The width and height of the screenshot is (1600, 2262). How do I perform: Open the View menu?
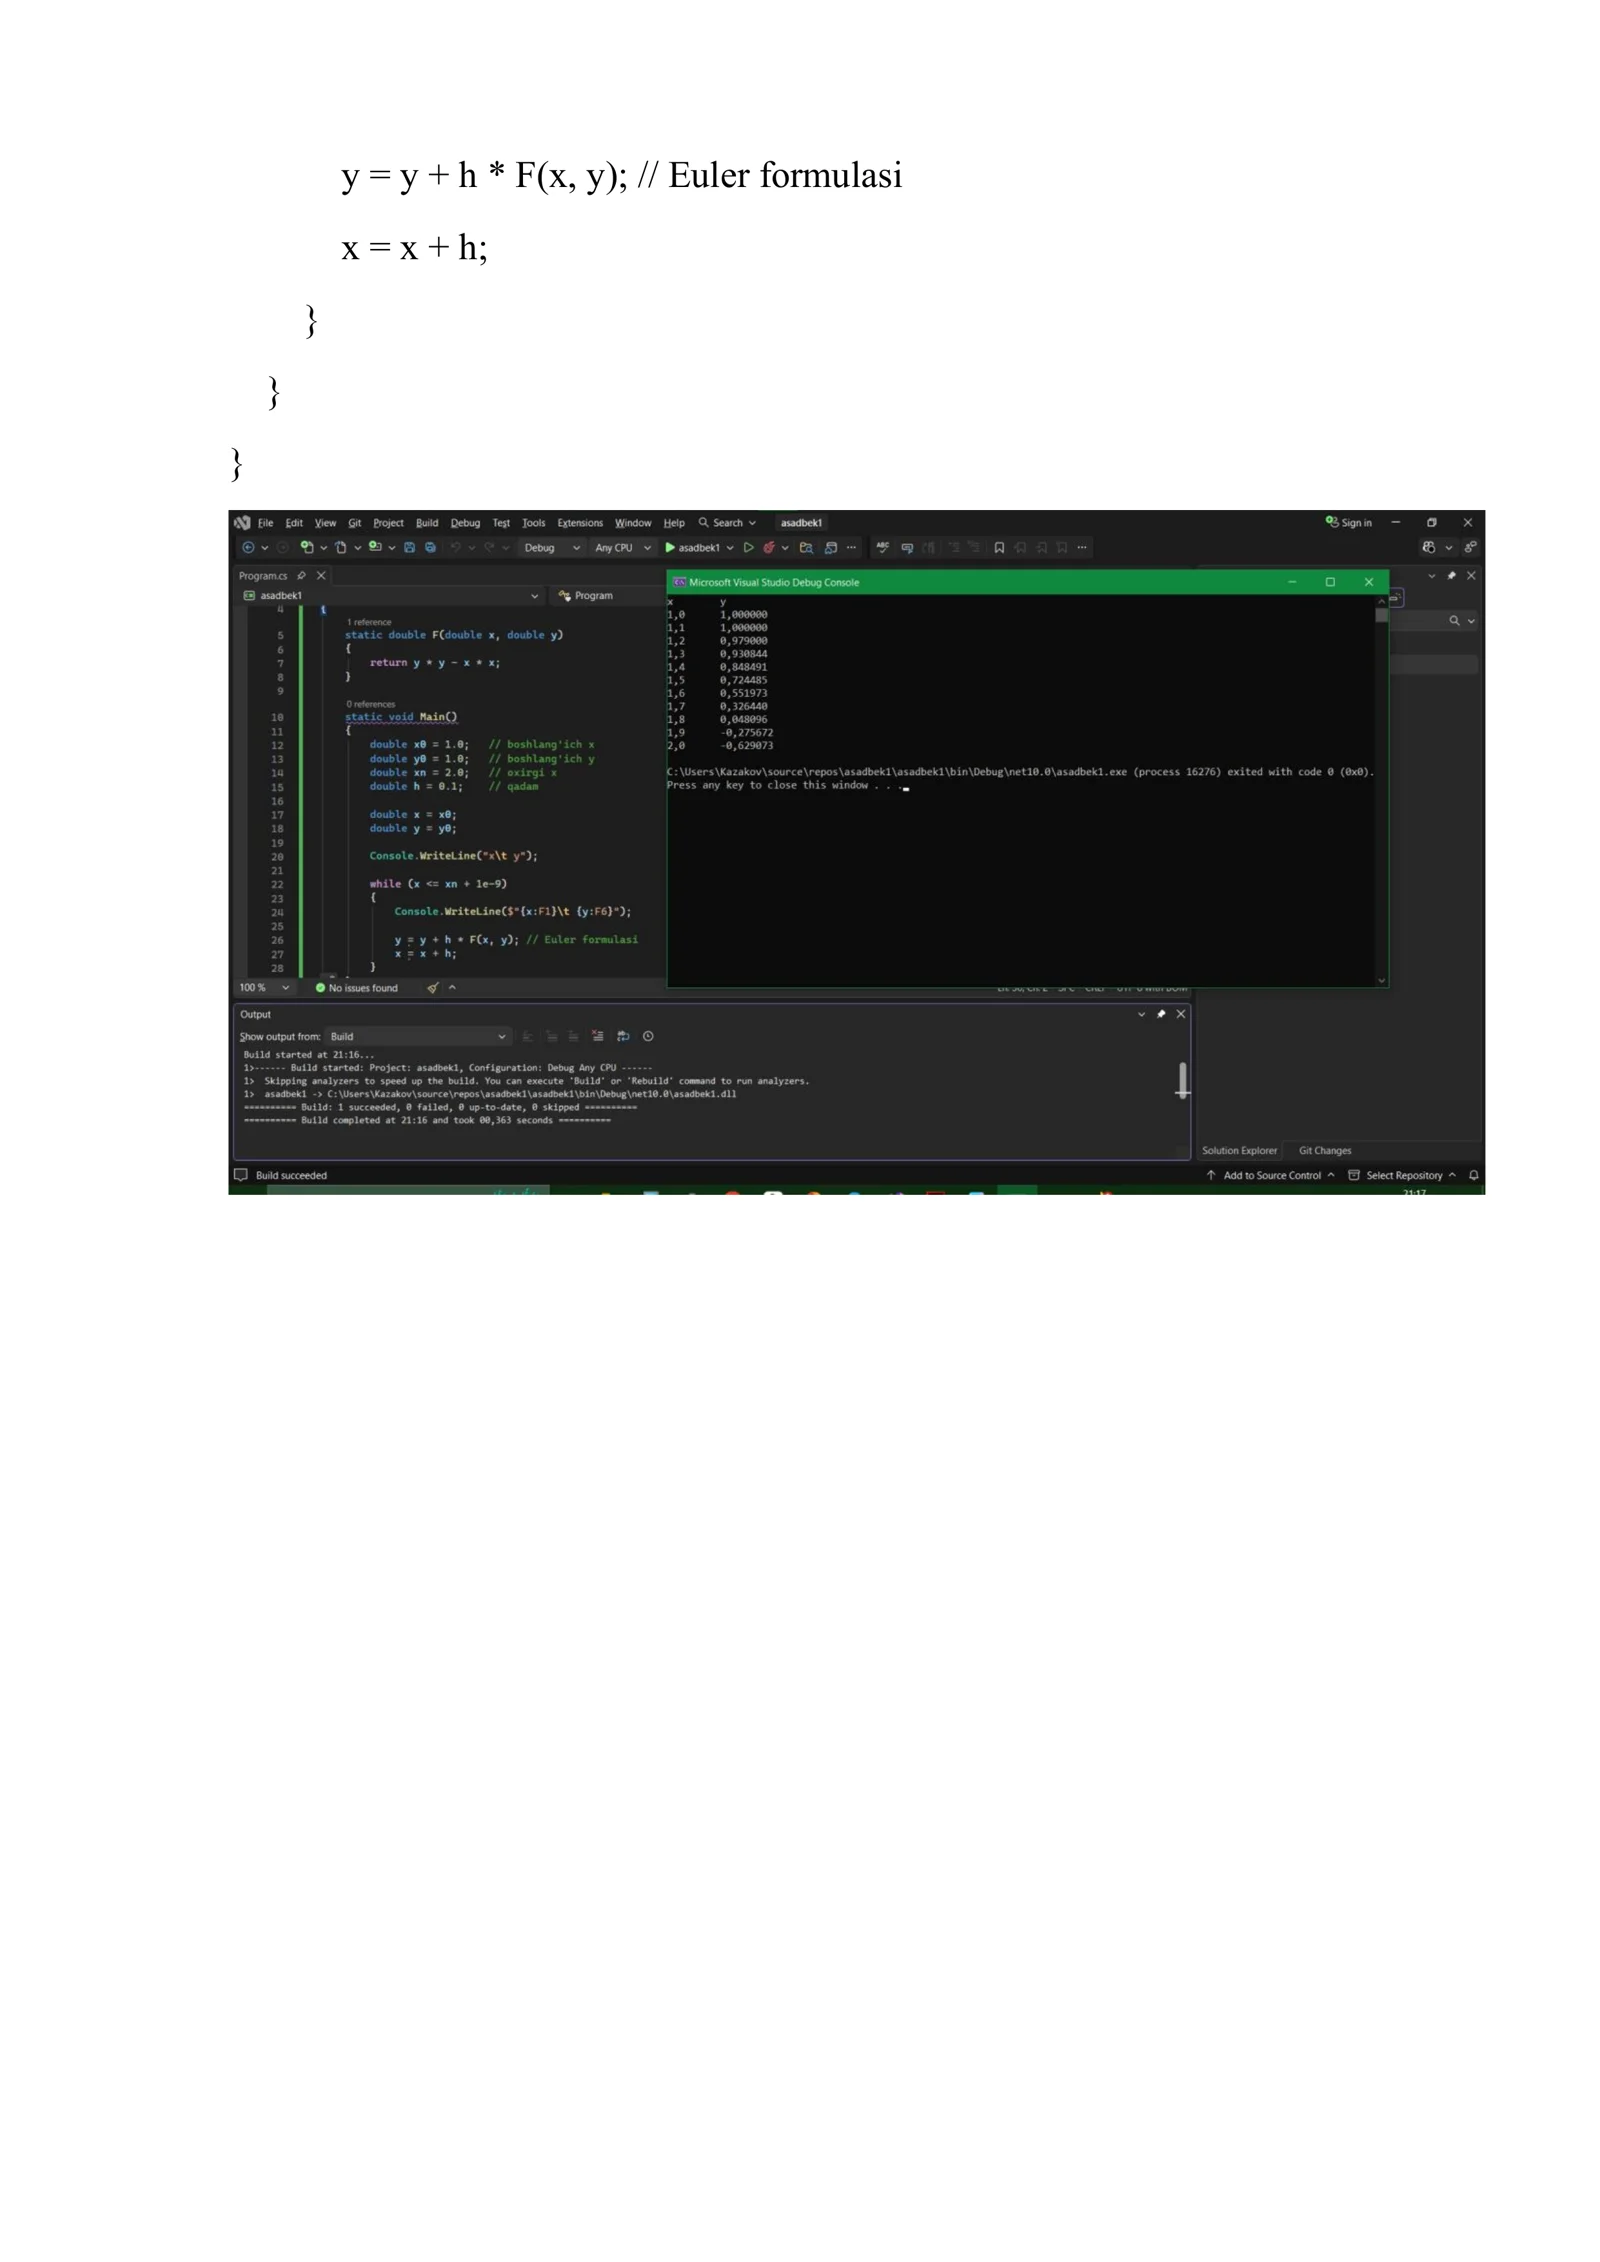click(x=326, y=523)
